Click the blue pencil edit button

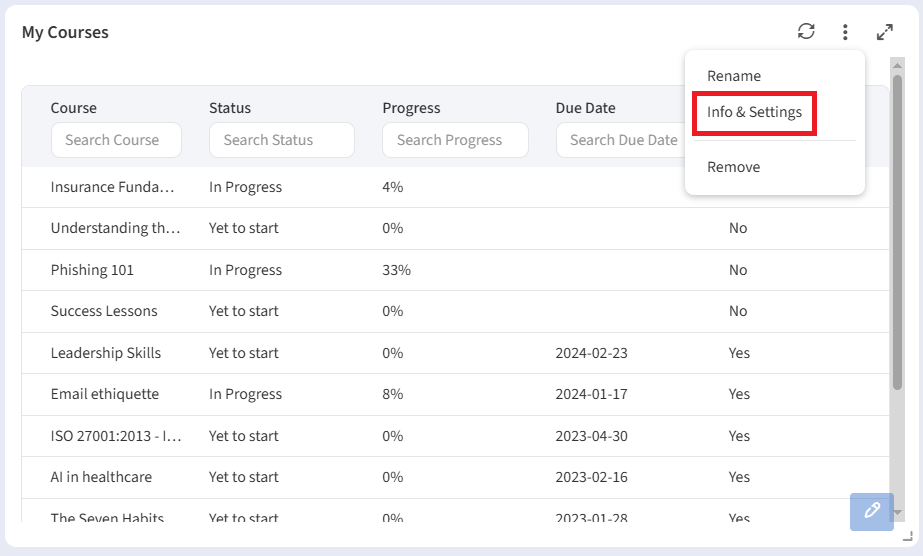tap(871, 511)
